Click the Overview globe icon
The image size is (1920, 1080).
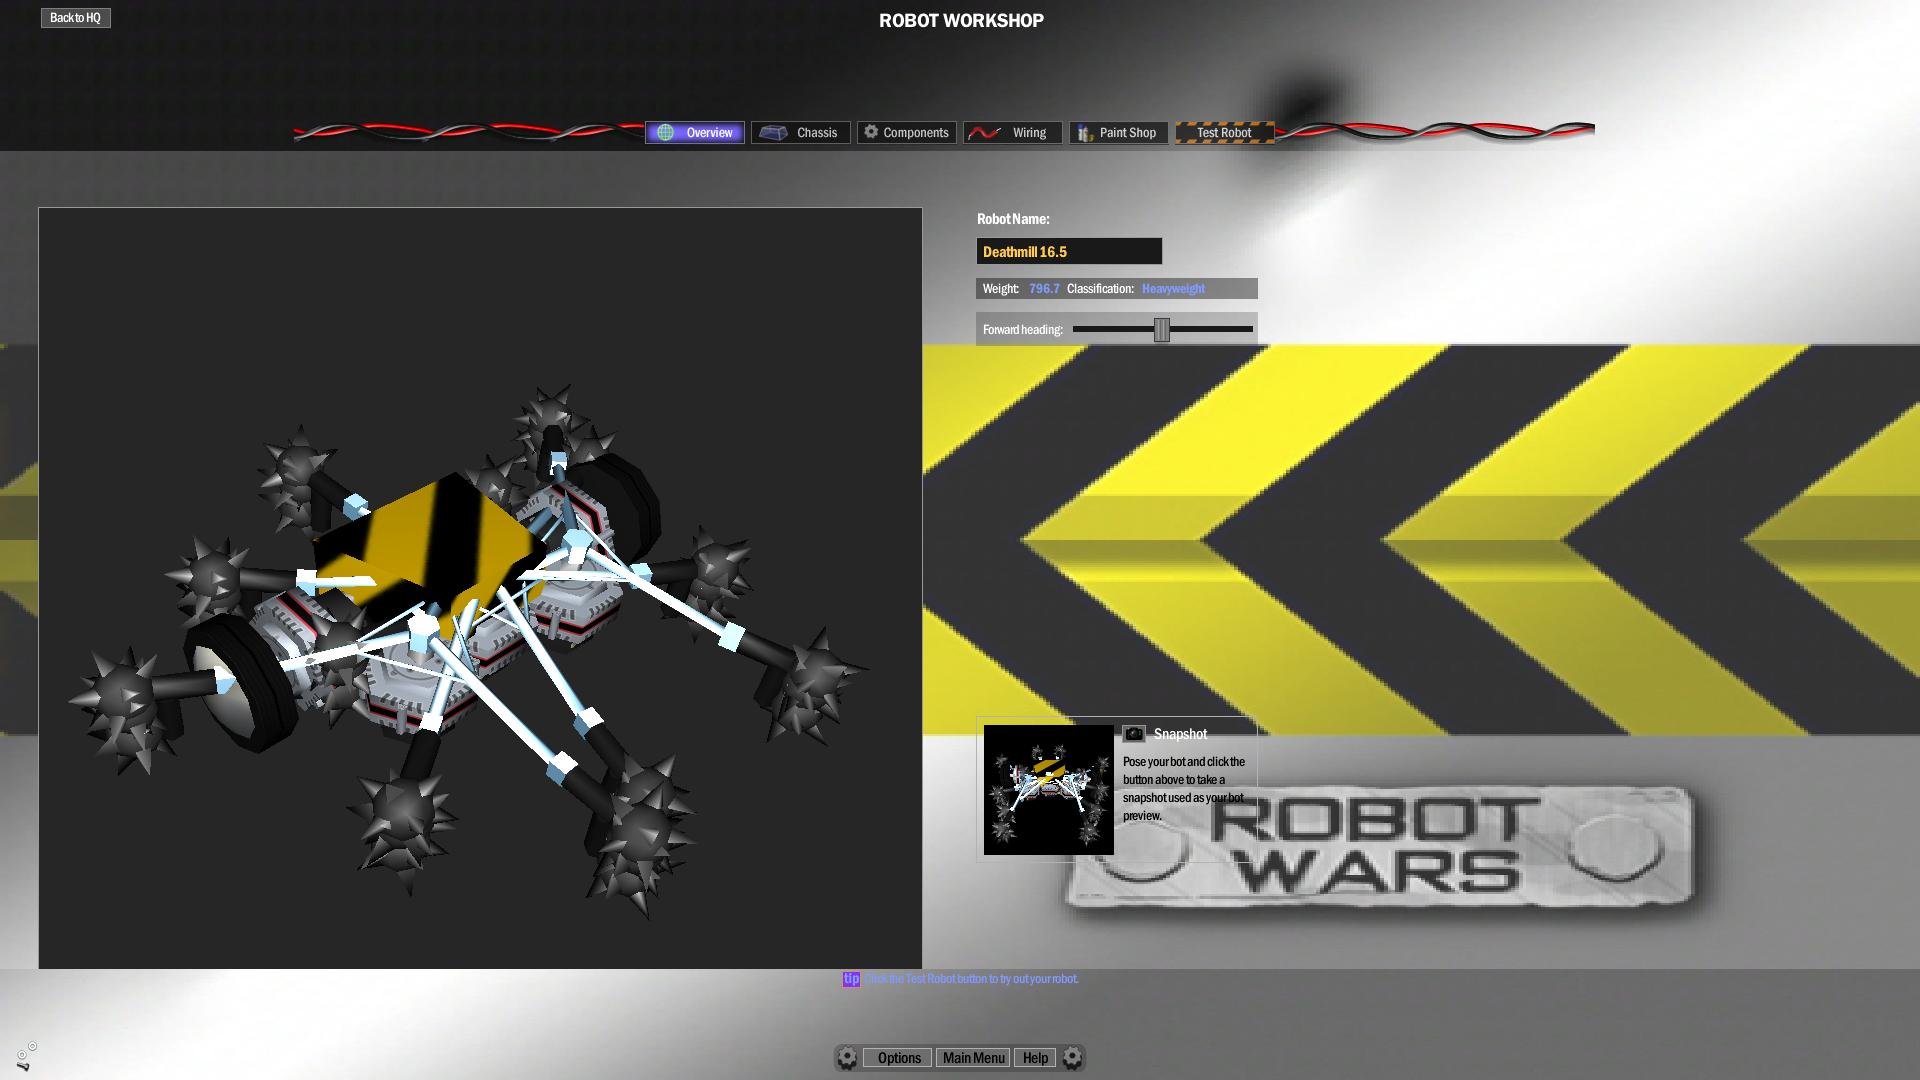coord(666,132)
